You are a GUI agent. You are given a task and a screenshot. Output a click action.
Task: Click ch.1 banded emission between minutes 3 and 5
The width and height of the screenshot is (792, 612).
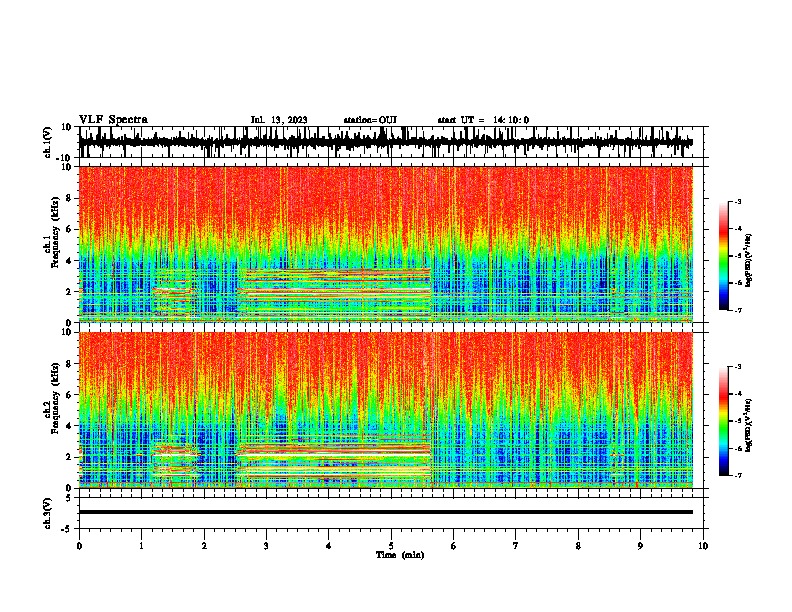tap(334, 293)
